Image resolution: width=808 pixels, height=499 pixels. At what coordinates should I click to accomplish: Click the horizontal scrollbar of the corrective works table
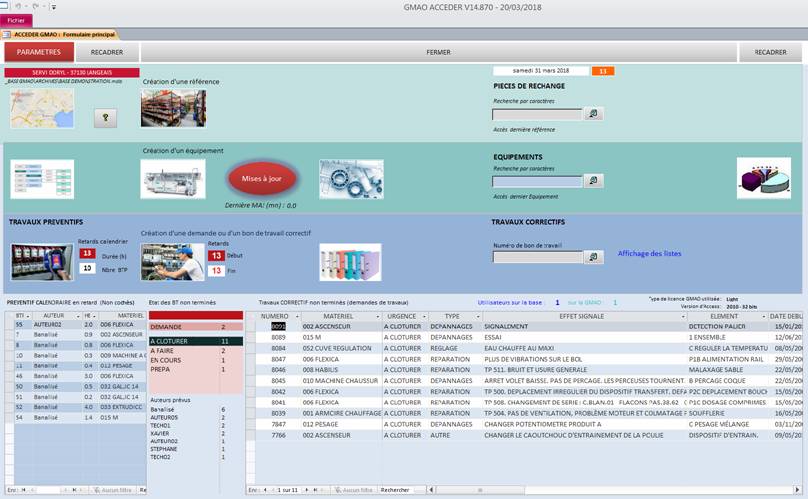[480, 490]
